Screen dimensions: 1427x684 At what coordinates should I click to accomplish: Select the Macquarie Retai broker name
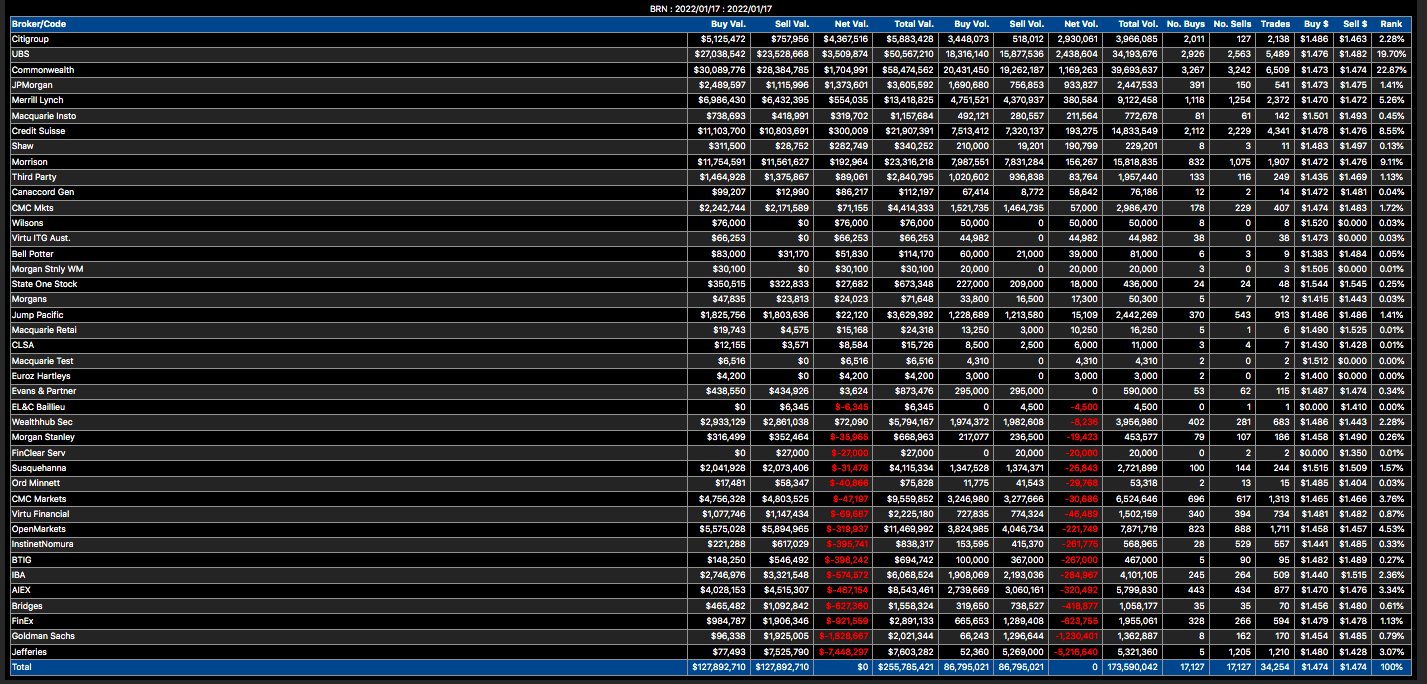click(43, 330)
